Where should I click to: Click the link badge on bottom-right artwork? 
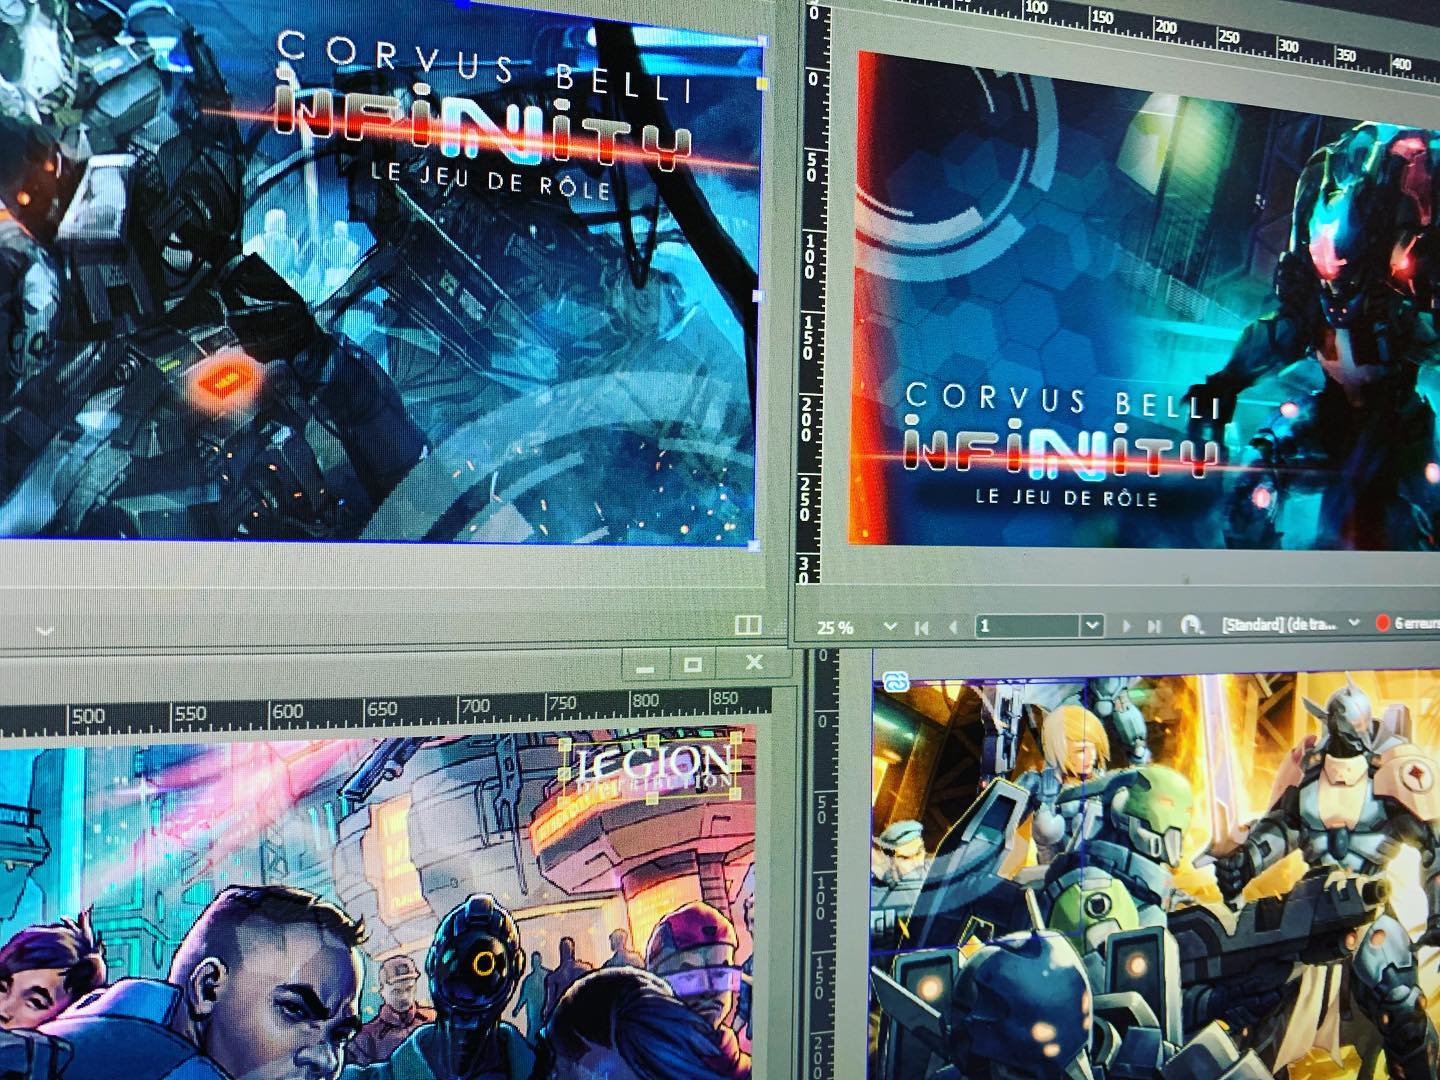point(896,682)
